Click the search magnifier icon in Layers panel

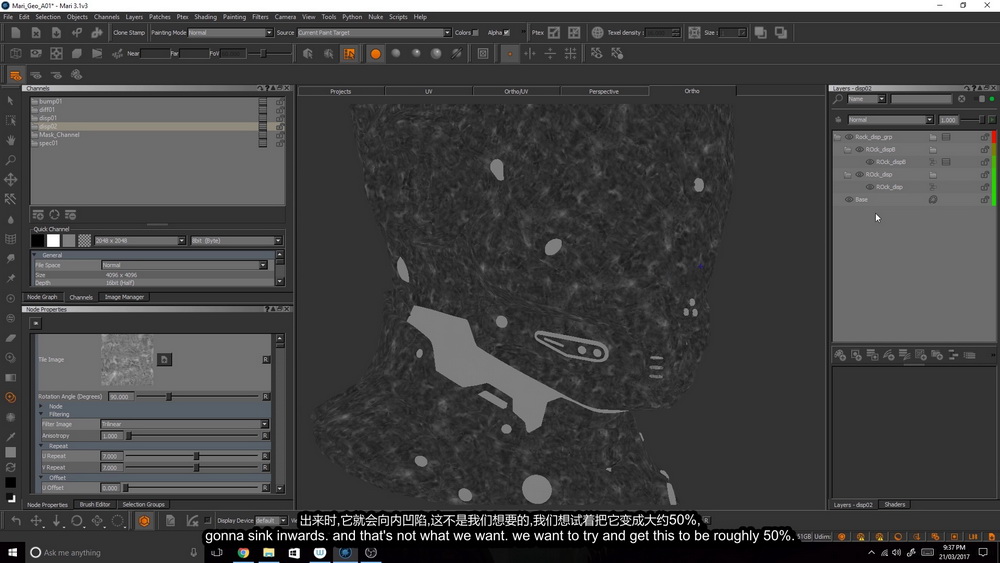(x=838, y=99)
